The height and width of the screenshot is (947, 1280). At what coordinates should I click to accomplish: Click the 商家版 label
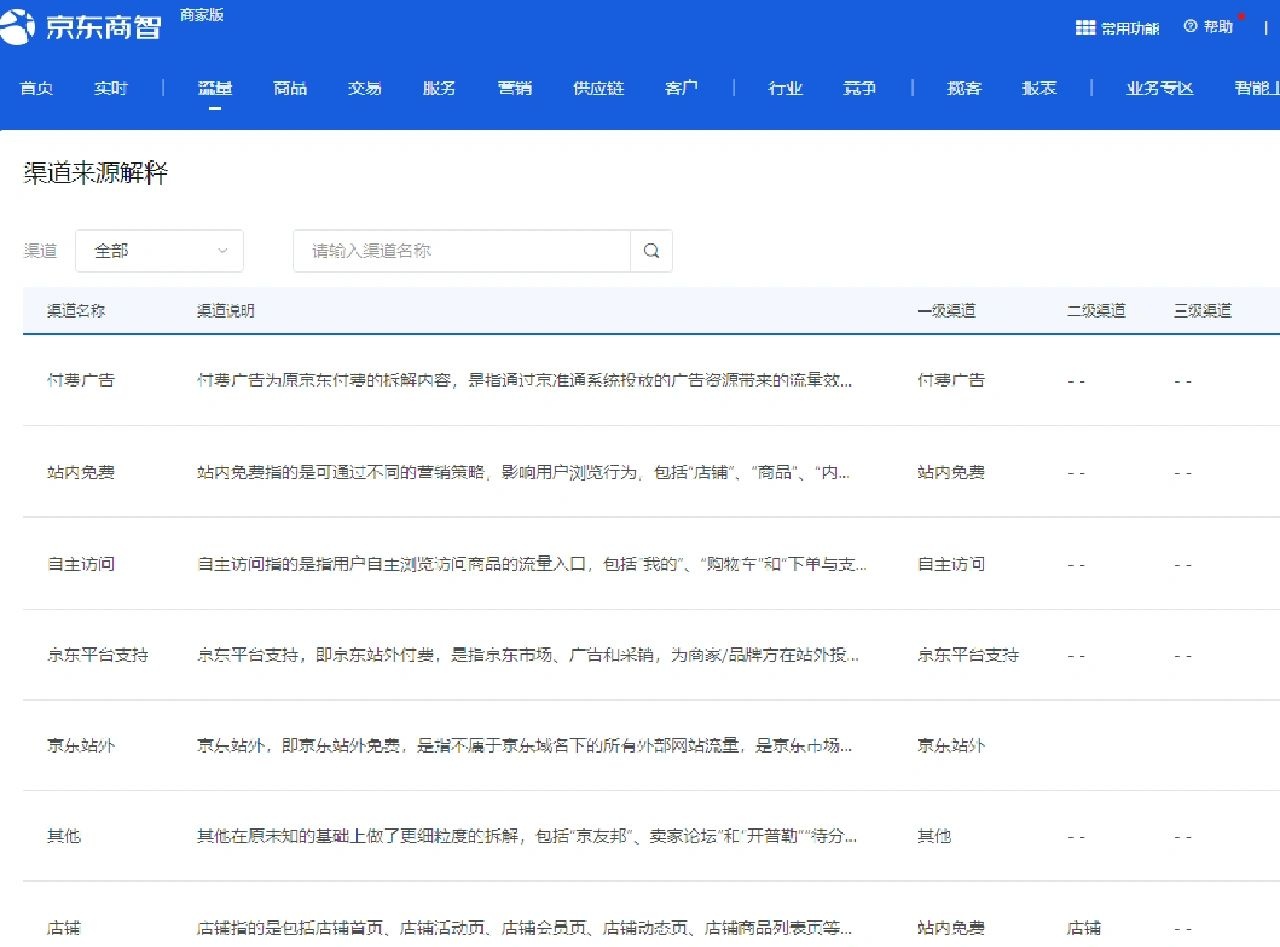pyautogui.click(x=202, y=14)
